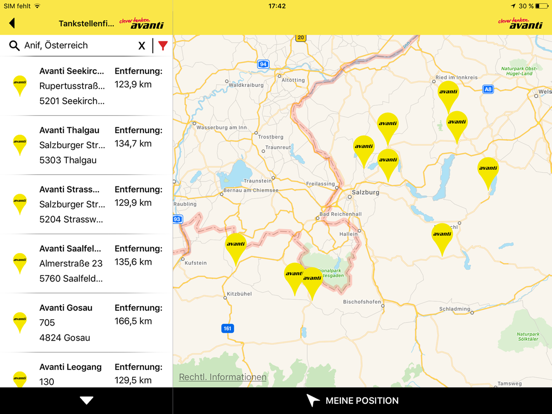Clear the search with the X

pyautogui.click(x=142, y=46)
